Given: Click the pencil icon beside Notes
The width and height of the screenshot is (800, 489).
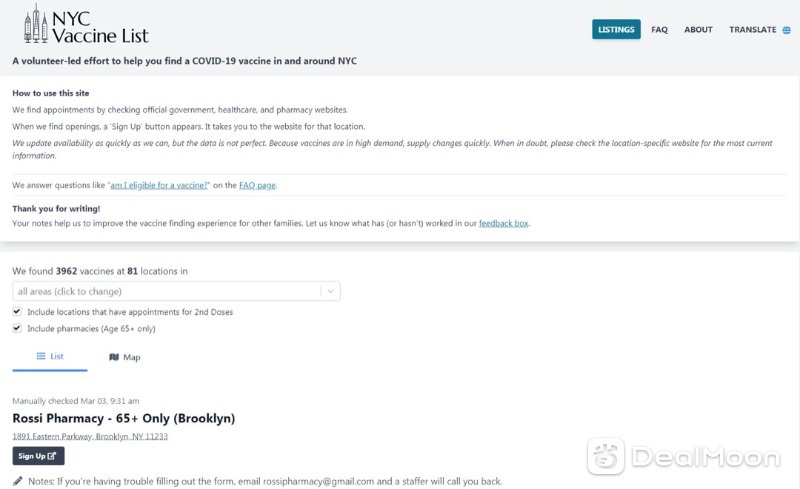Looking at the screenshot, I should pos(18,481).
